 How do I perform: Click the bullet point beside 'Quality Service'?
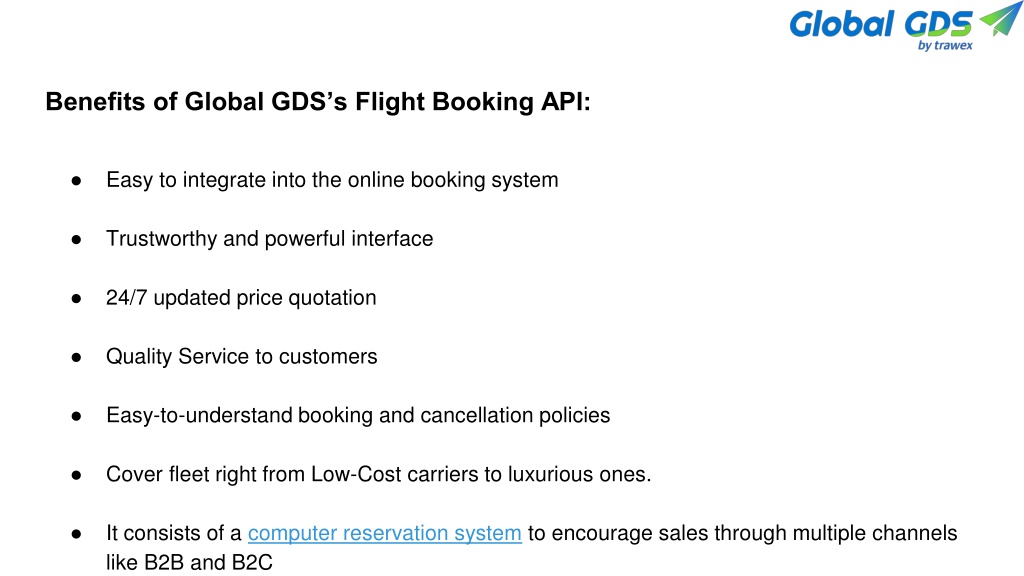76,357
